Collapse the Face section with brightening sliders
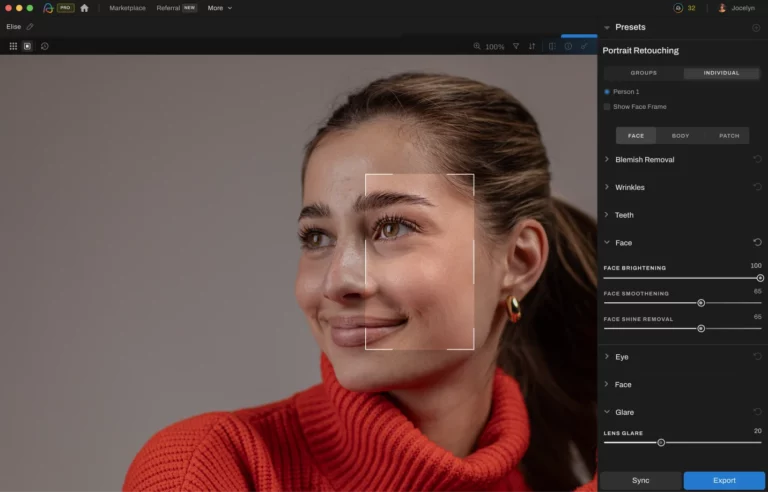Image resolution: width=768 pixels, height=492 pixels. click(607, 242)
